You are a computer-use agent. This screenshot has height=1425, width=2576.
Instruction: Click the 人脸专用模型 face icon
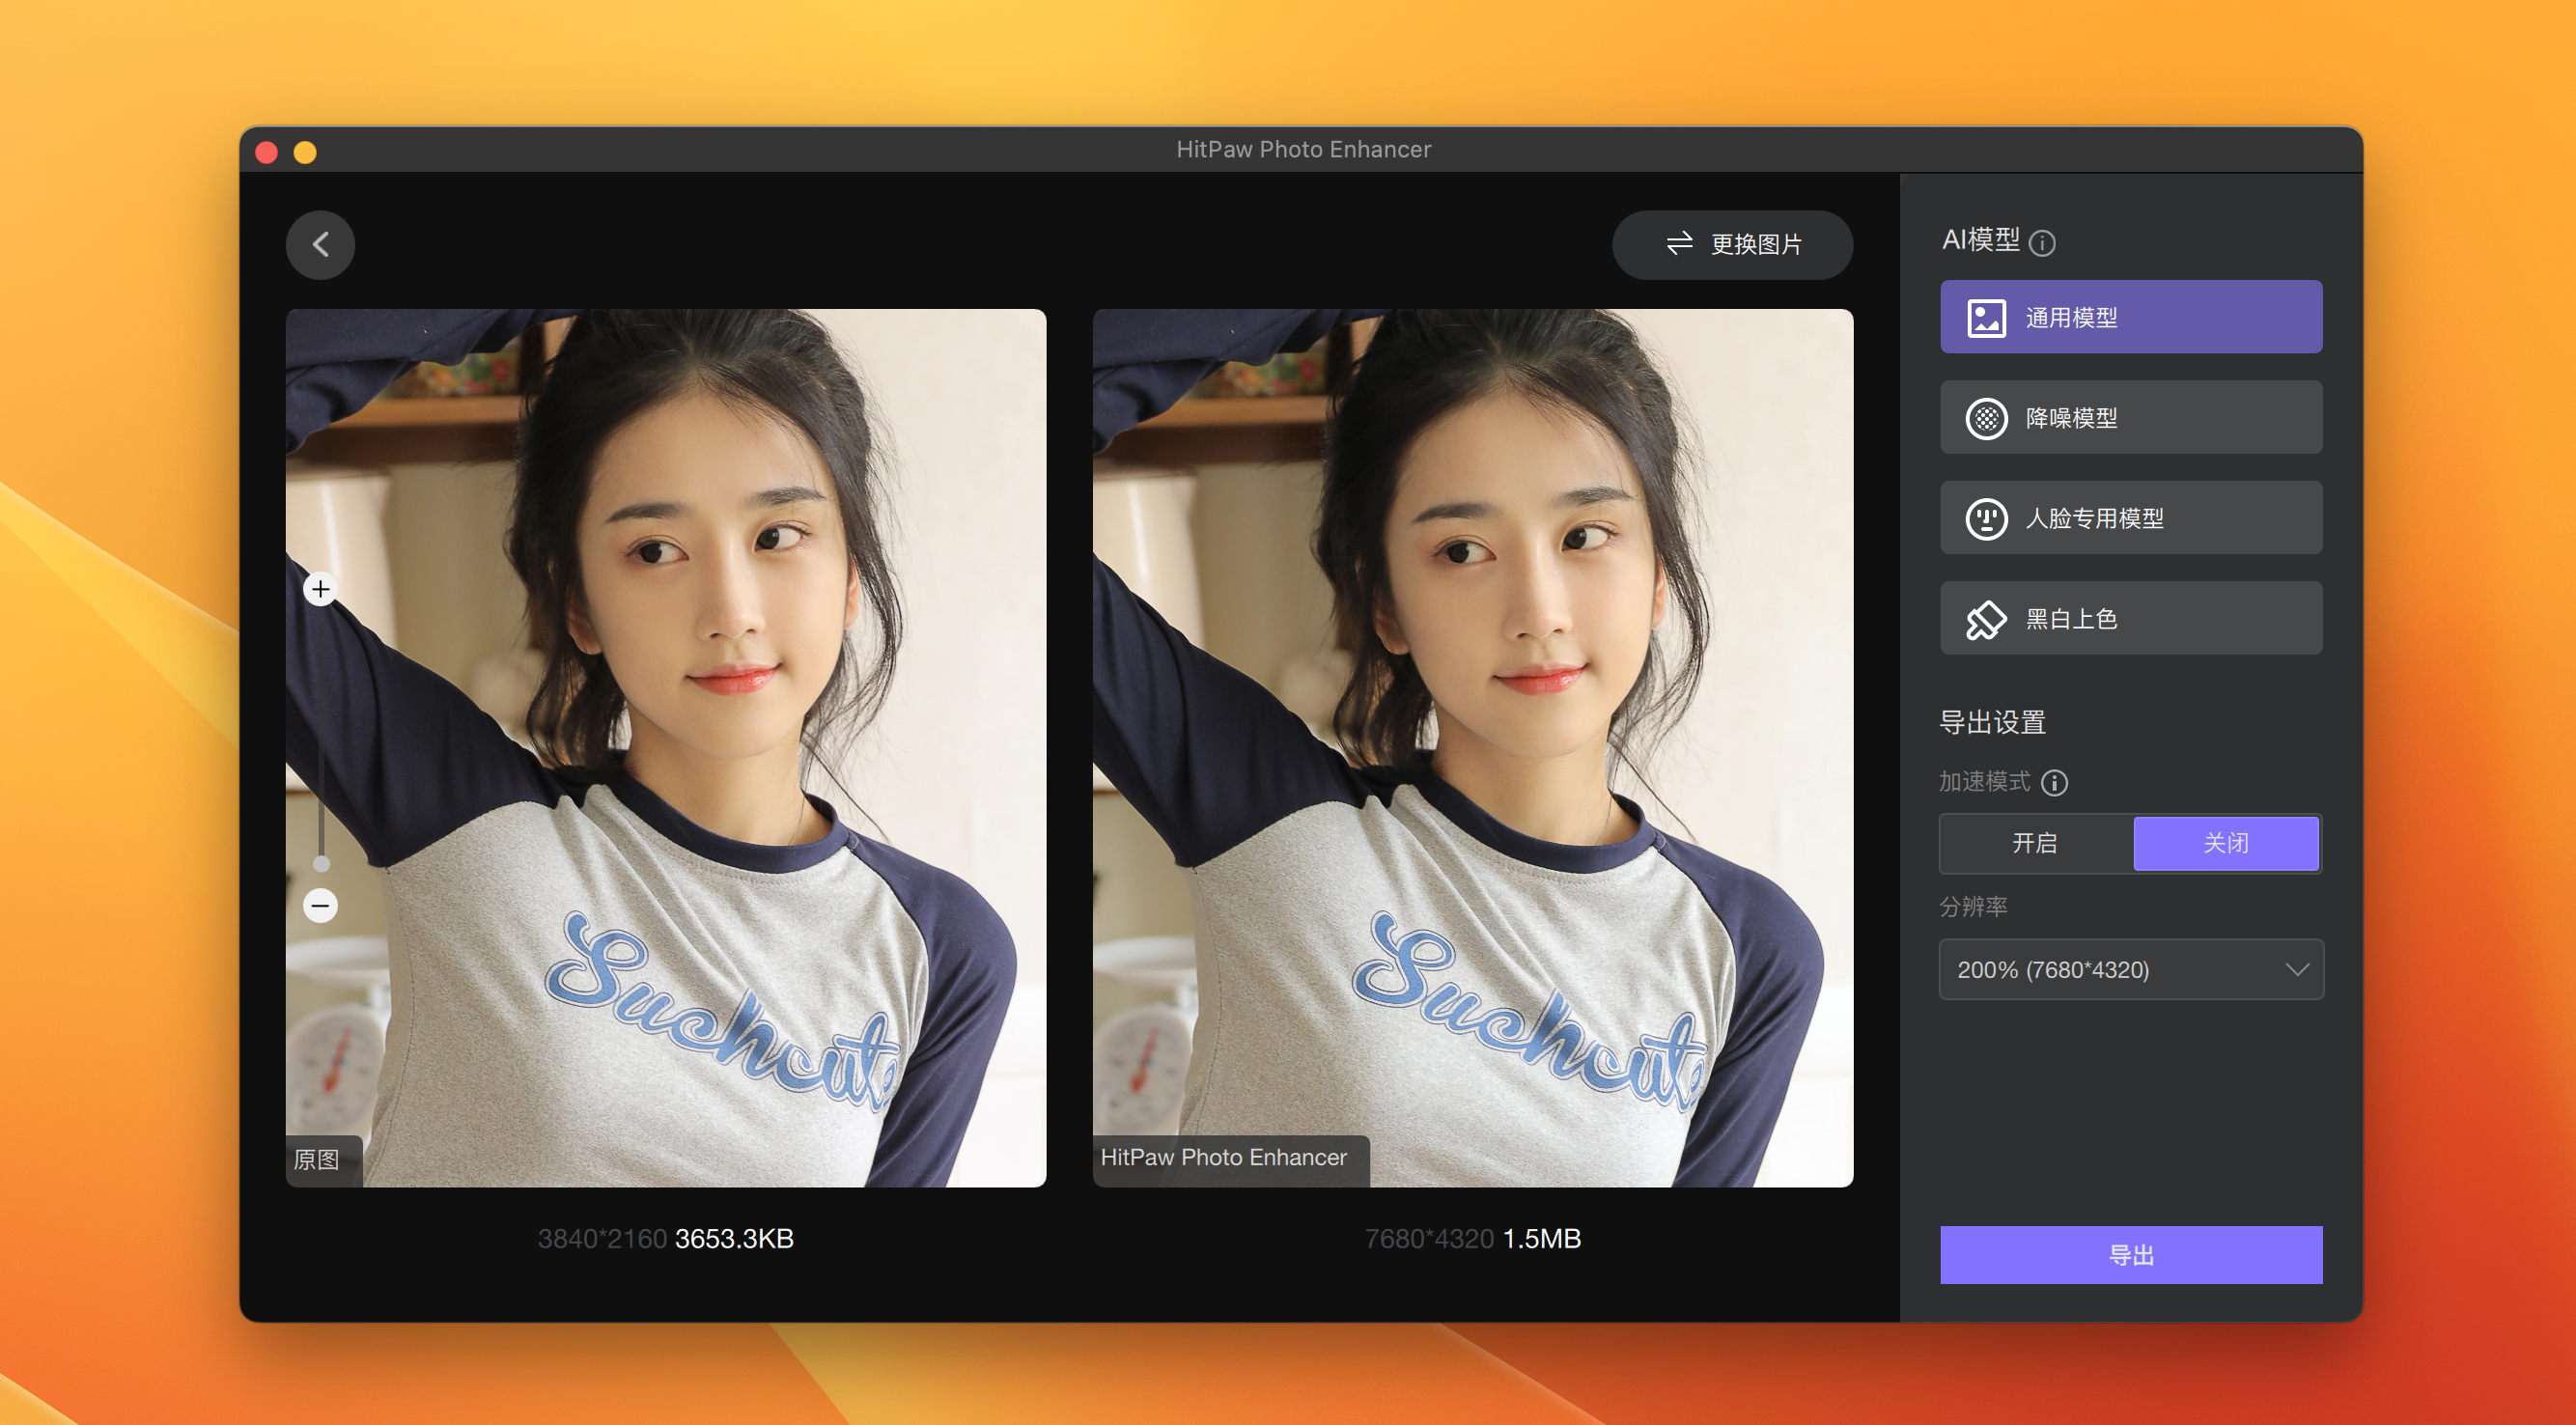tap(1986, 518)
